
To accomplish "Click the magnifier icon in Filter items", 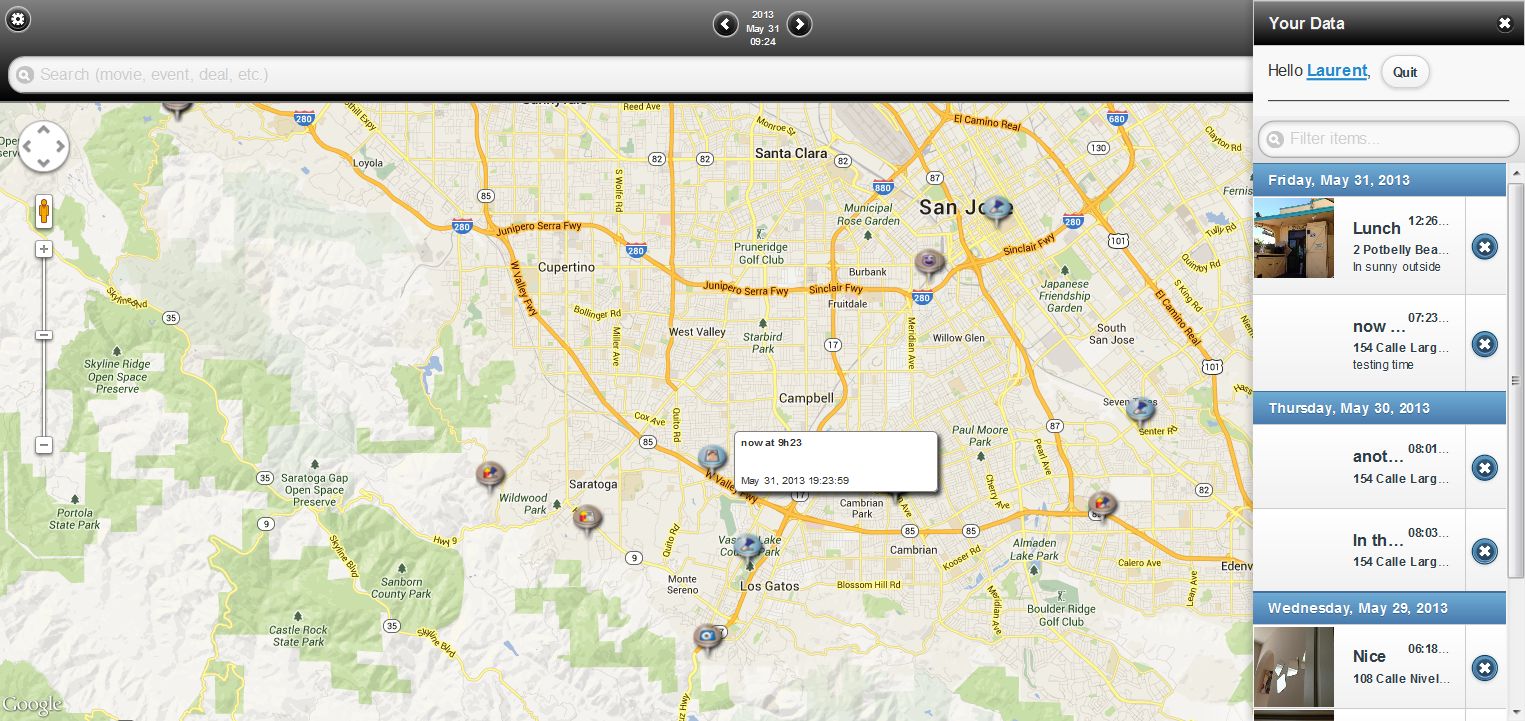I will (x=1274, y=140).
